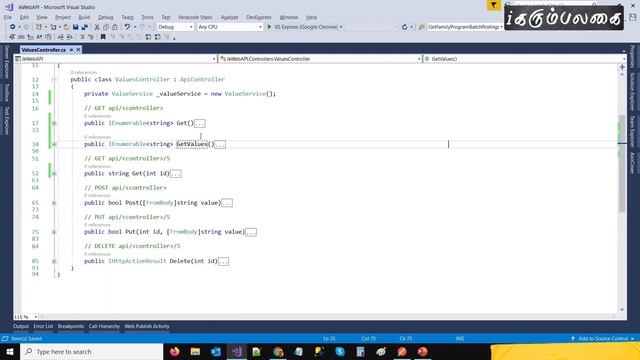The height and width of the screenshot is (360, 640).
Task: Click the ValuesController class name on line 12
Action: click(x=142, y=80)
